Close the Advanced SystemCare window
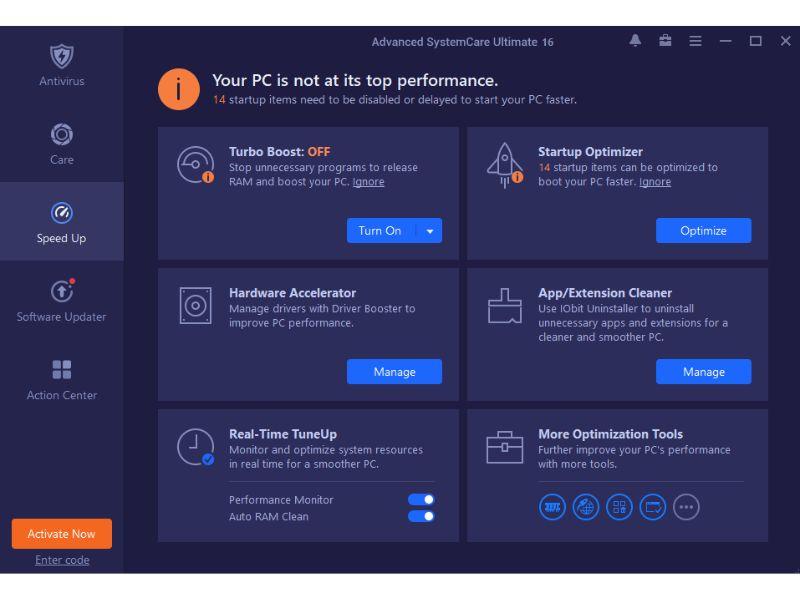 click(786, 41)
